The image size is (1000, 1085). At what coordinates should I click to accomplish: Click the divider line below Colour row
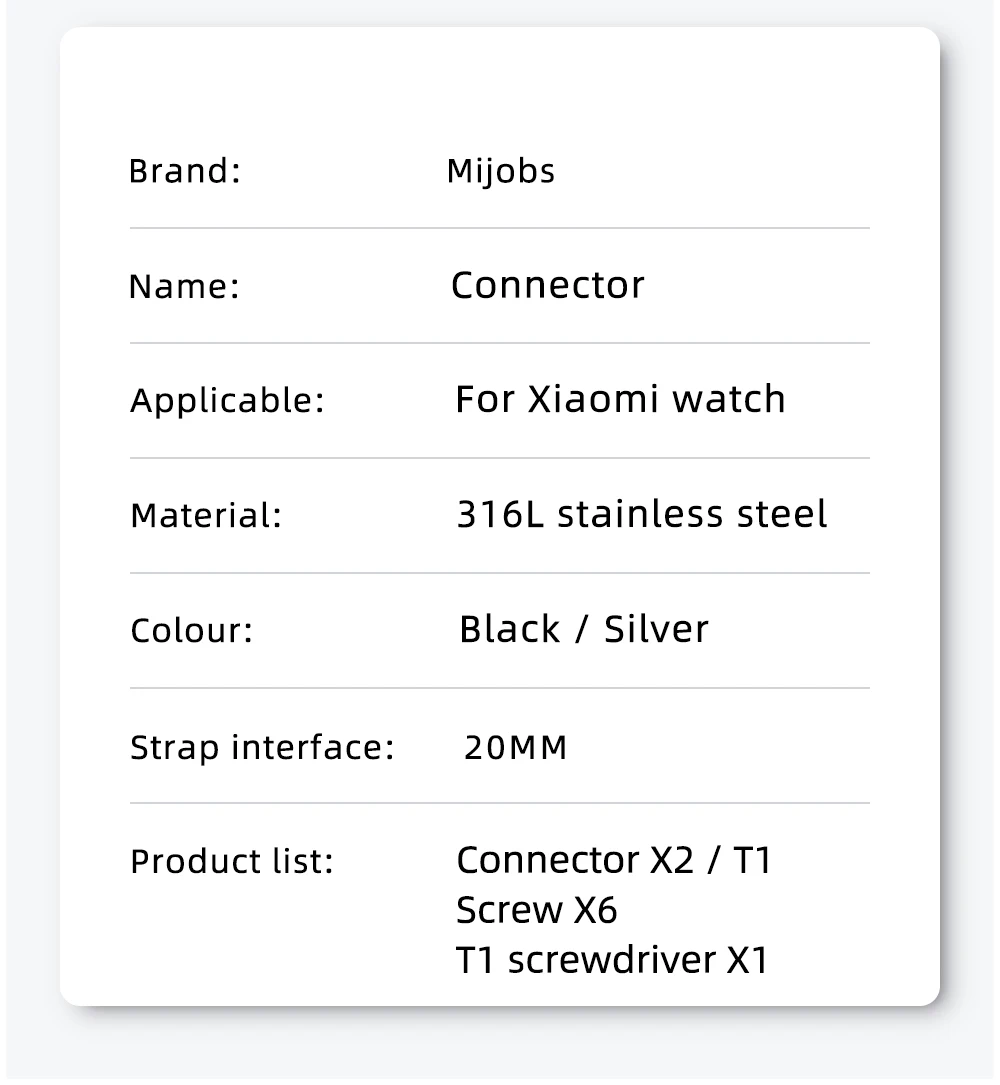pos(499,688)
